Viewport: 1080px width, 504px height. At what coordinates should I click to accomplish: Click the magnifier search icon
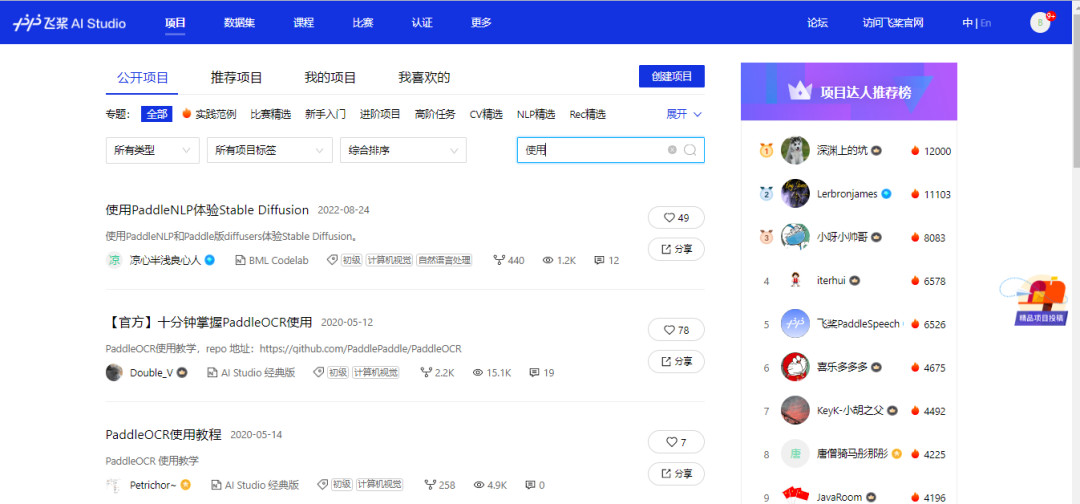[690, 149]
